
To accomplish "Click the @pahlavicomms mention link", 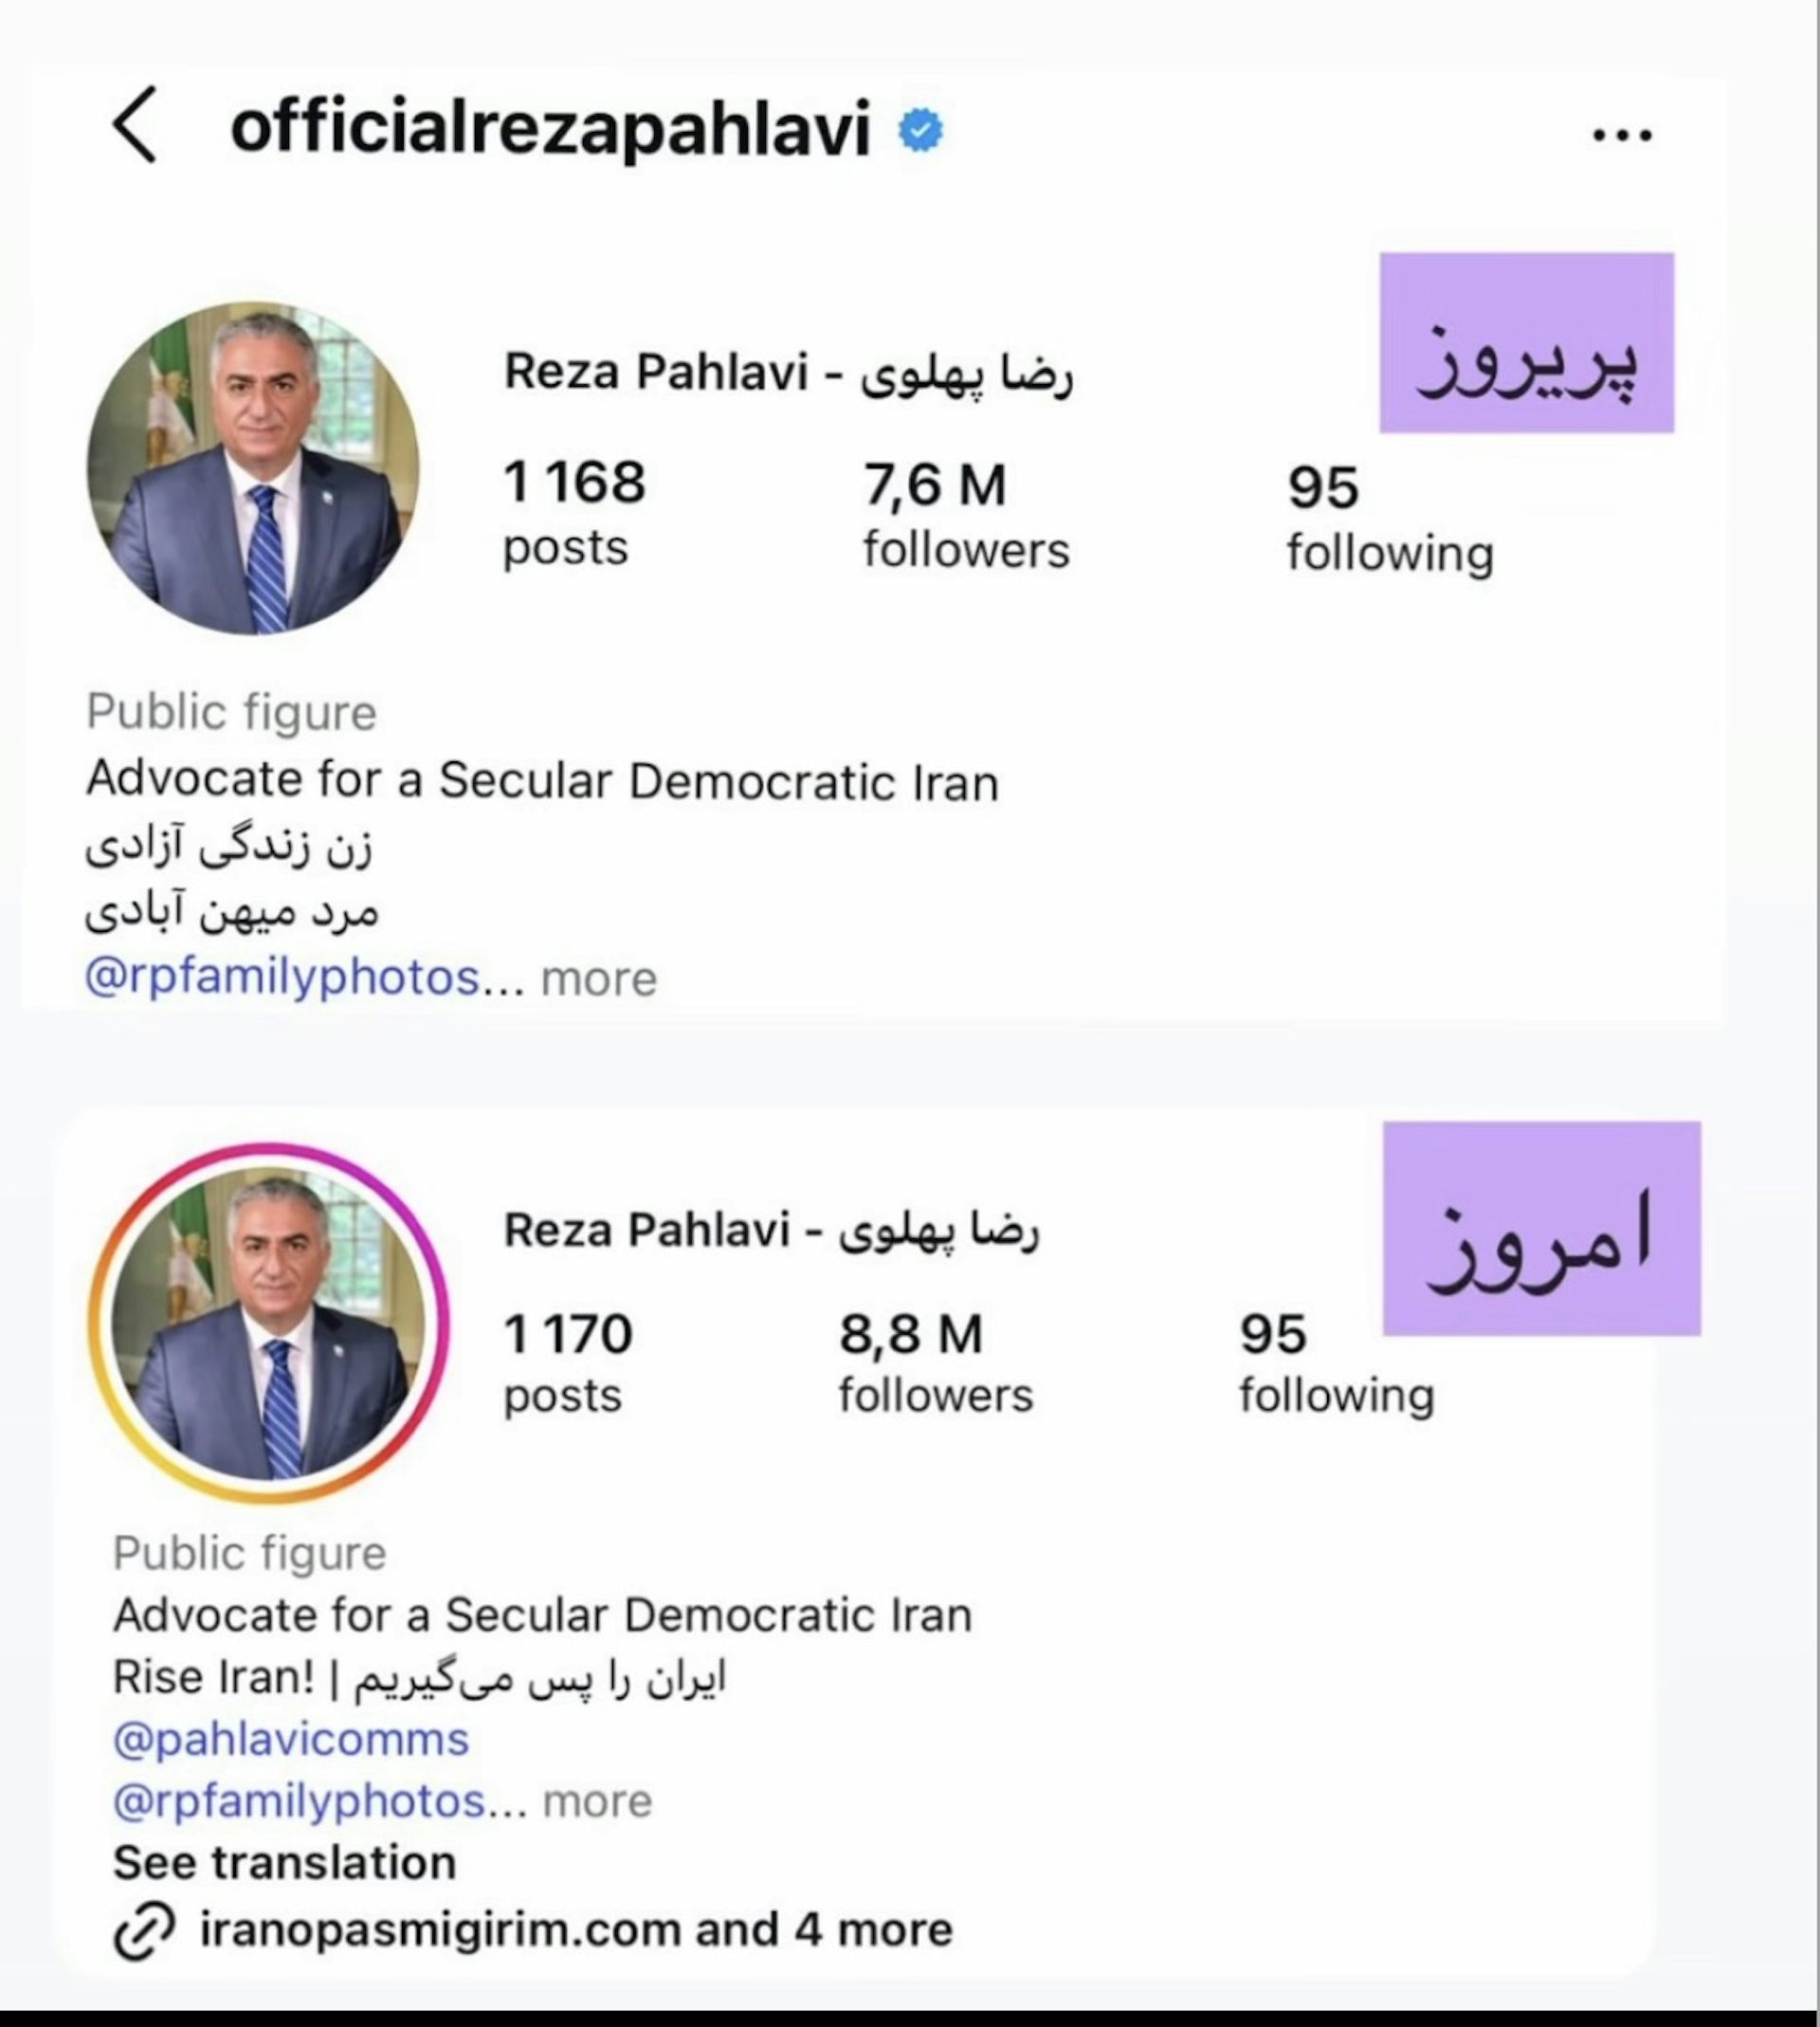I will [291, 1740].
